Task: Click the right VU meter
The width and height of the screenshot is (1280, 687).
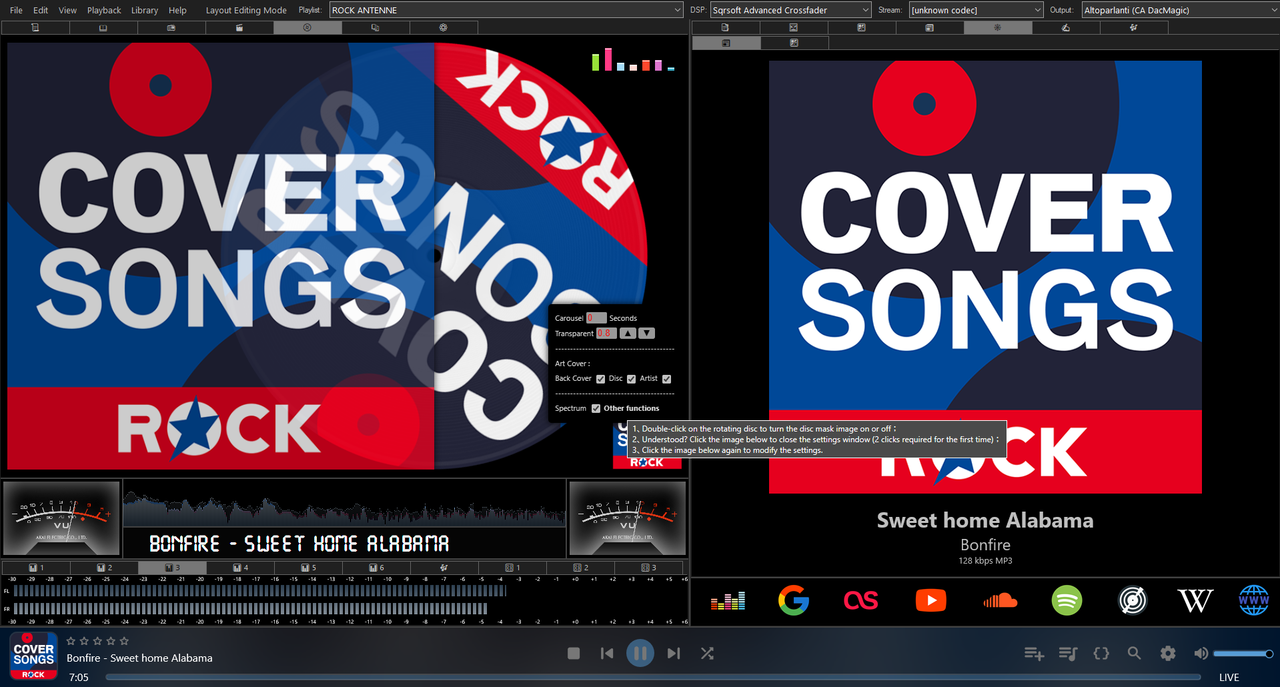Action: click(627, 518)
